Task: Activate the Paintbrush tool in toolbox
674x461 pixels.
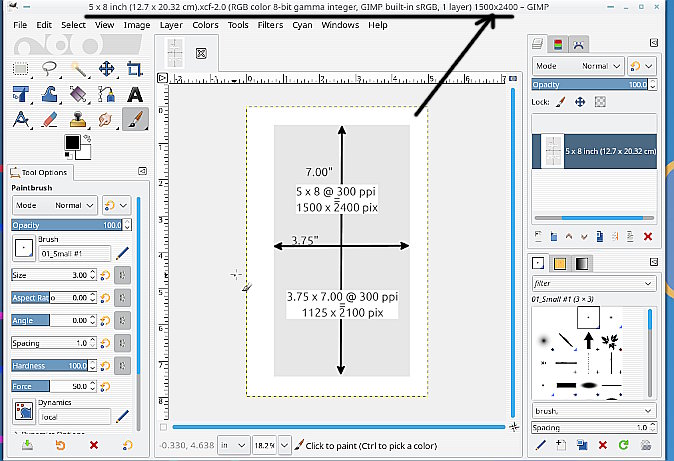Action: 134,119
